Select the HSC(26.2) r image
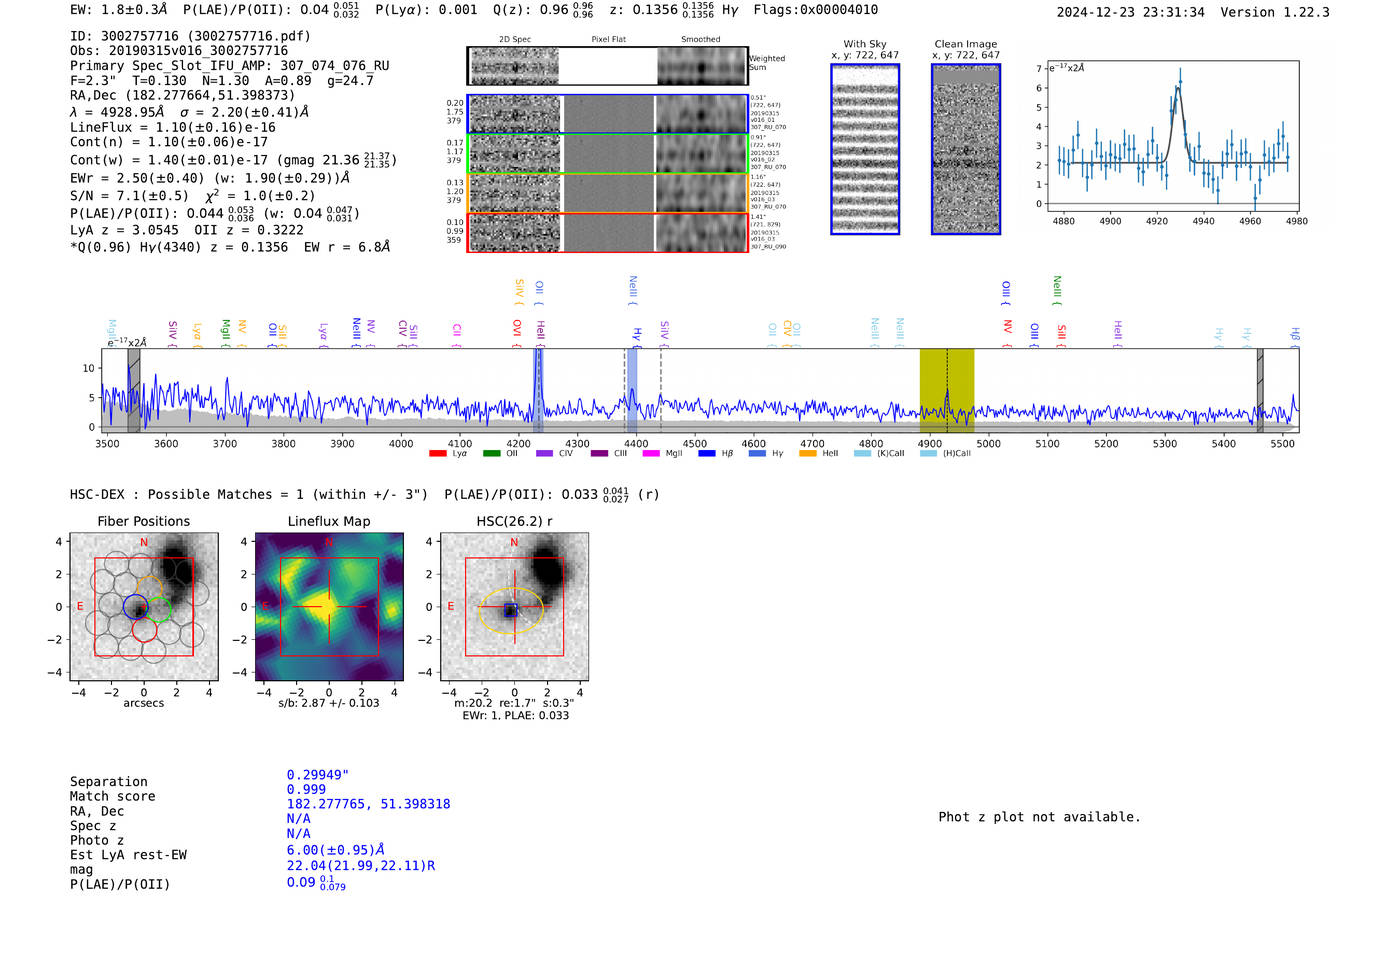This screenshot has height=953, width=1400. point(514,607)
